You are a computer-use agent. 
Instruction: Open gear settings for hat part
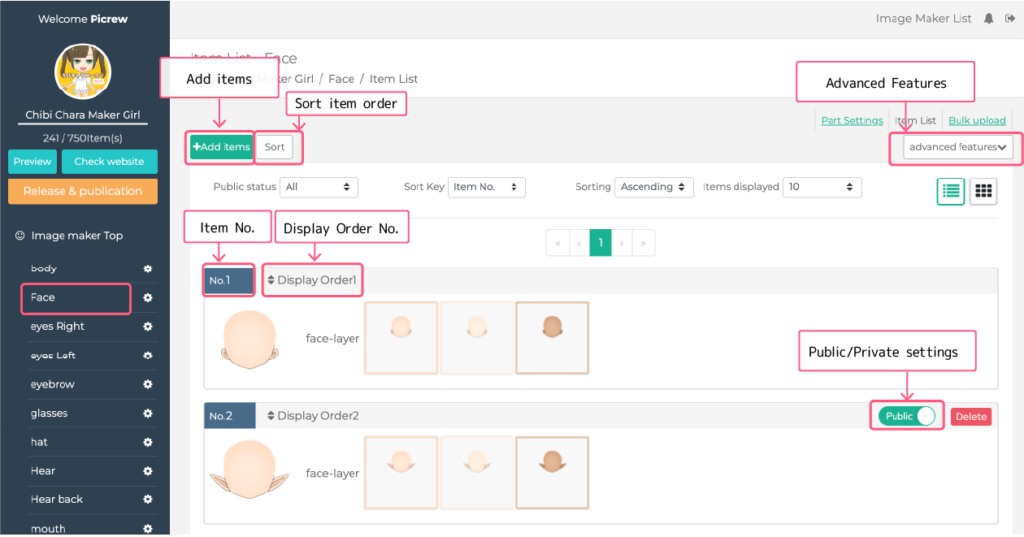click(148, 442)
